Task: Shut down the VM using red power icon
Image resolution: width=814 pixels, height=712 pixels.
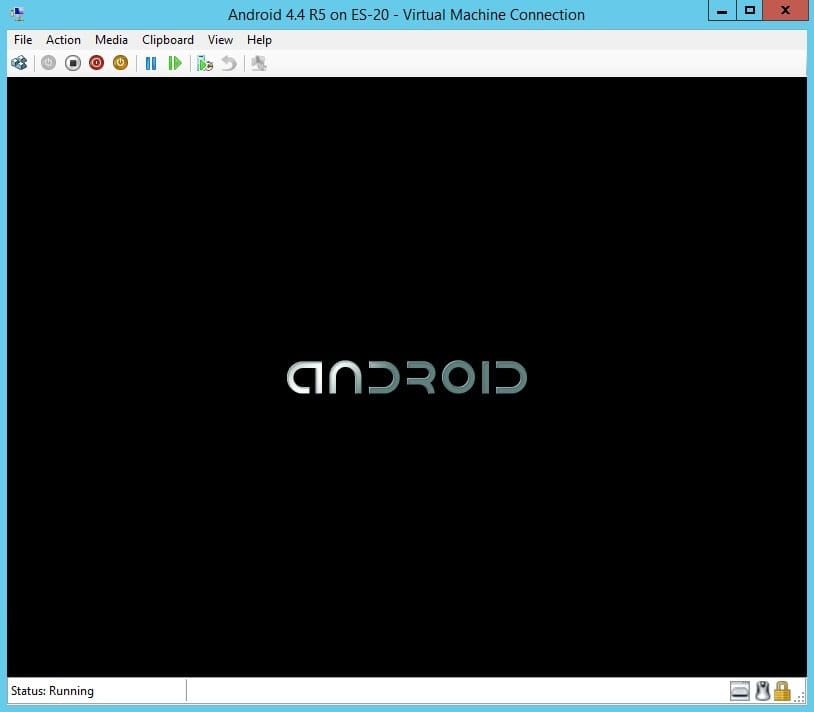Action: coord(97,63)
